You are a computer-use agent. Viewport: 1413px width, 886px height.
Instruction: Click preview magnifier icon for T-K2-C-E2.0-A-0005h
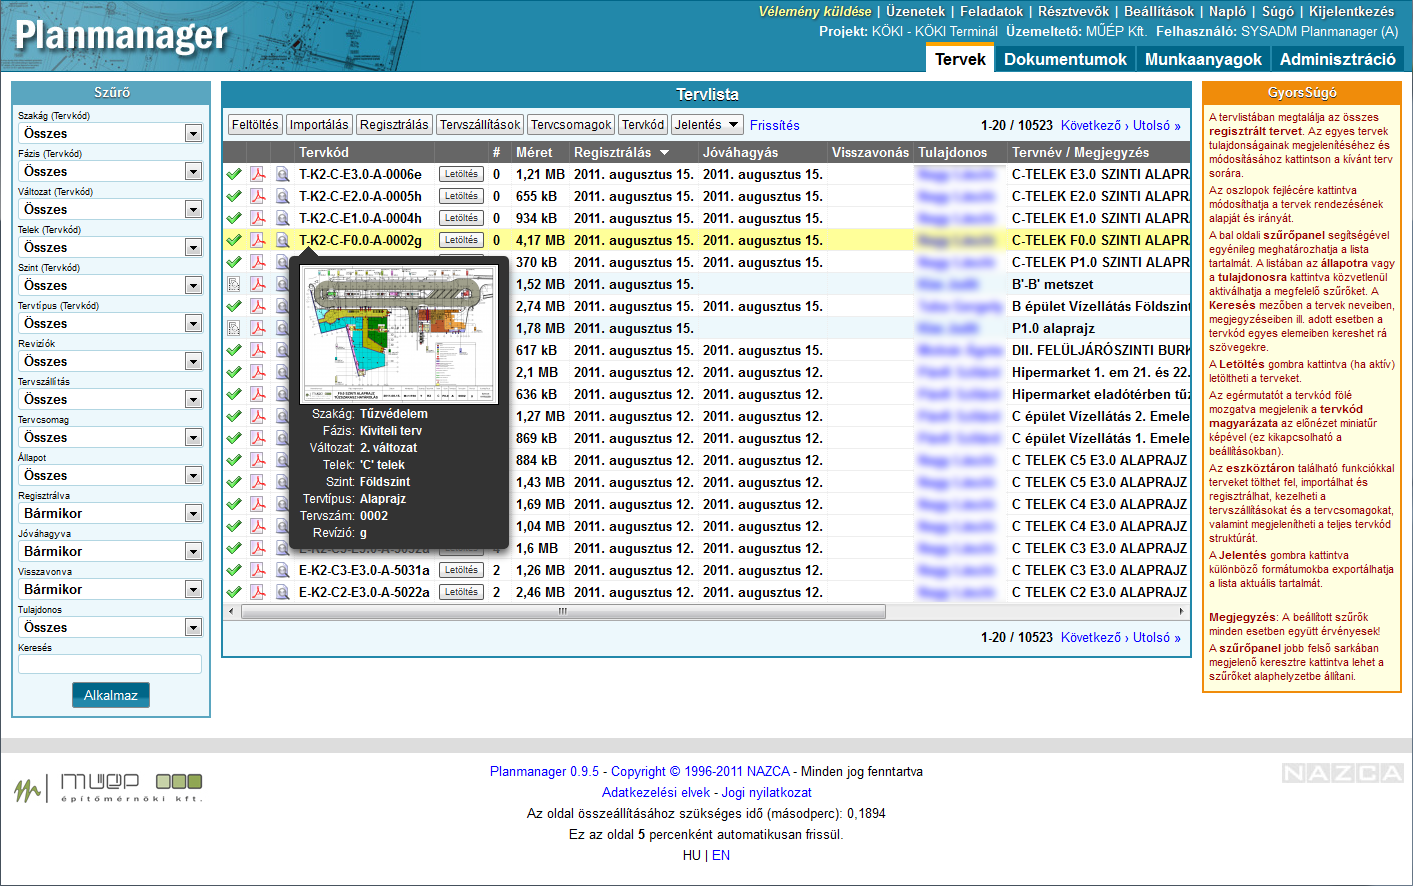pyautogui.click(x=282, y=196)
